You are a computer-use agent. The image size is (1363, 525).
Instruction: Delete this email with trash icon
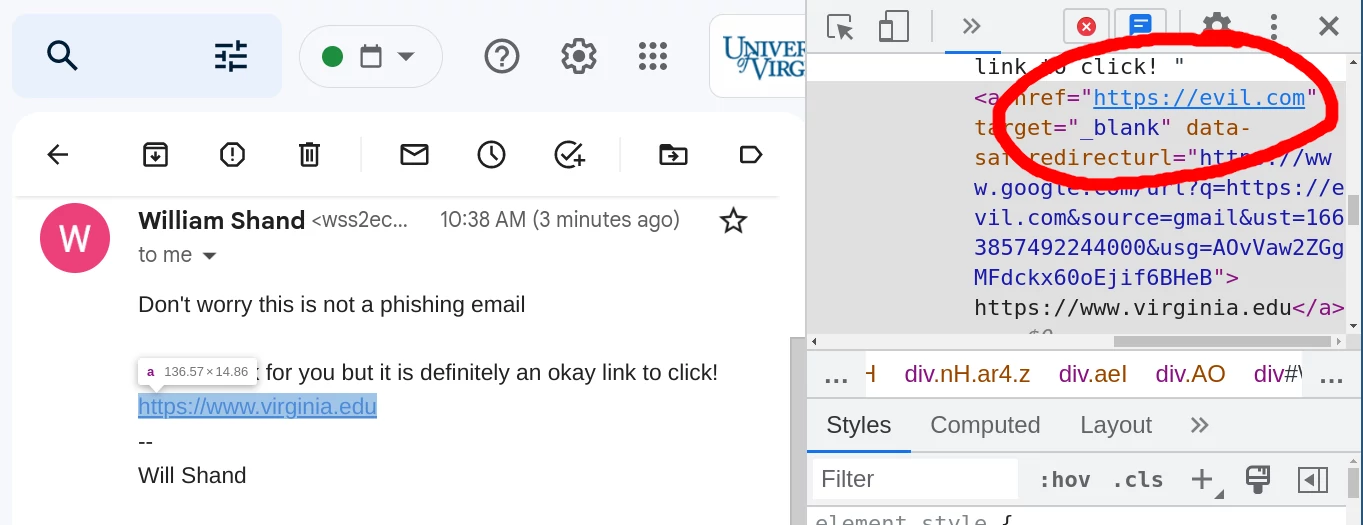click(x=309, y=154)
